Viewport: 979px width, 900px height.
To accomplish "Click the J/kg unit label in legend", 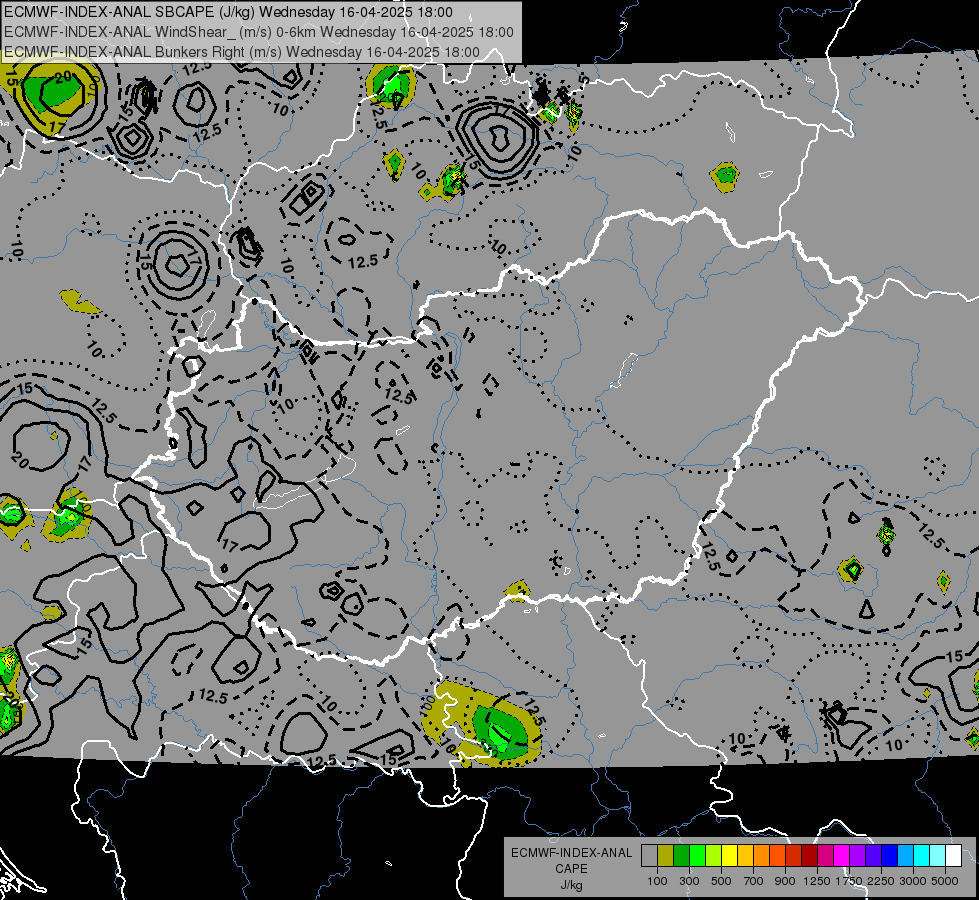I will 571,885.
